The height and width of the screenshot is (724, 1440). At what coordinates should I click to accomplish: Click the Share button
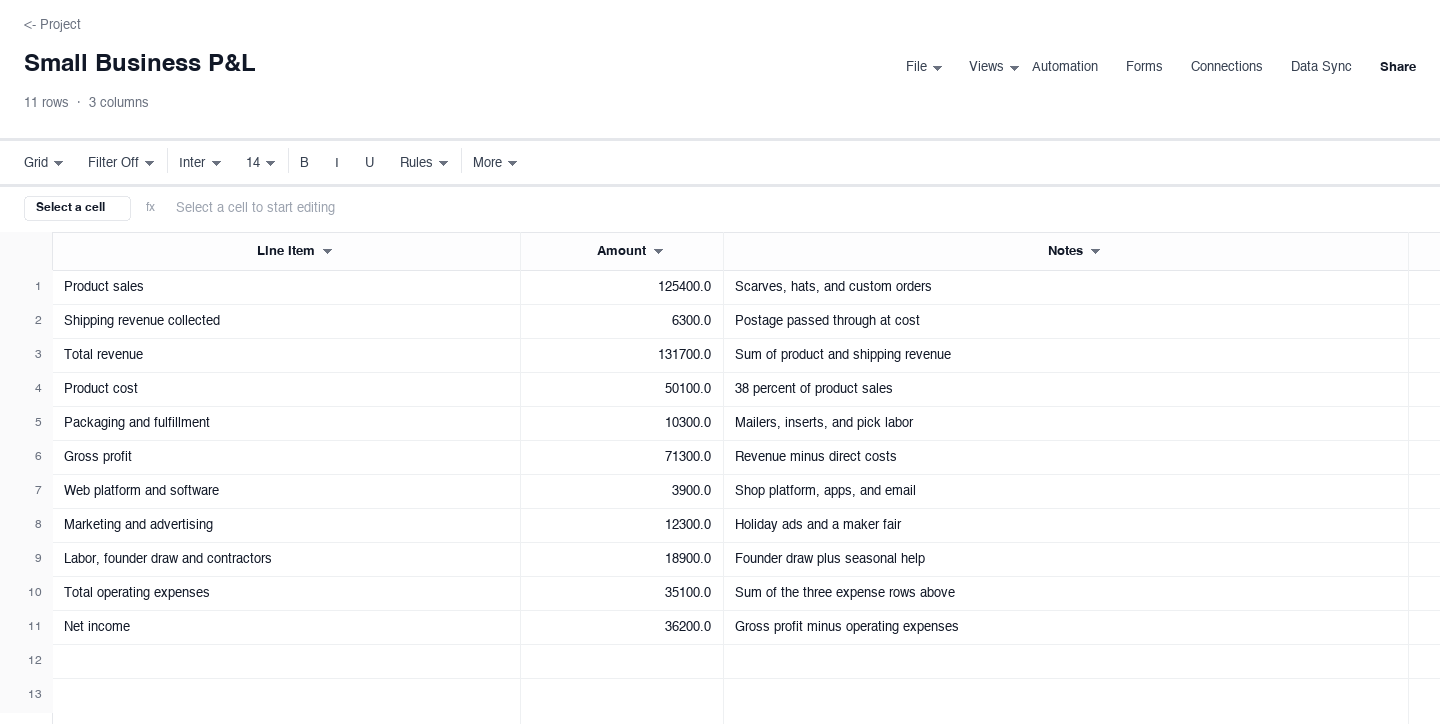1398,67
